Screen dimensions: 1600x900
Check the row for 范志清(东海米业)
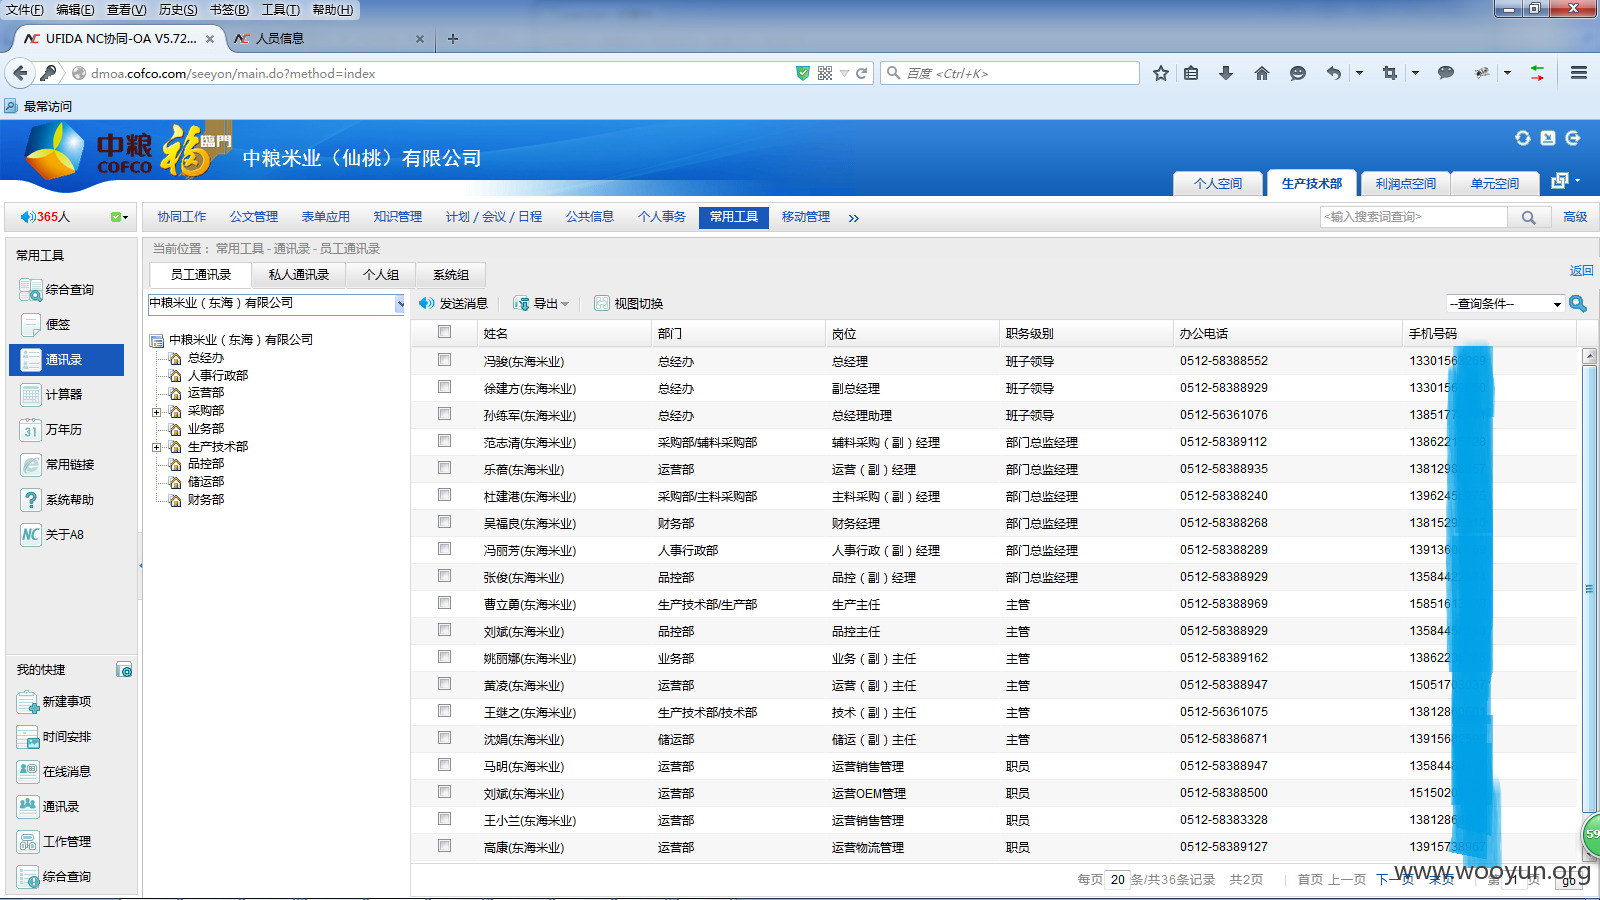click(x=444, y=440)
